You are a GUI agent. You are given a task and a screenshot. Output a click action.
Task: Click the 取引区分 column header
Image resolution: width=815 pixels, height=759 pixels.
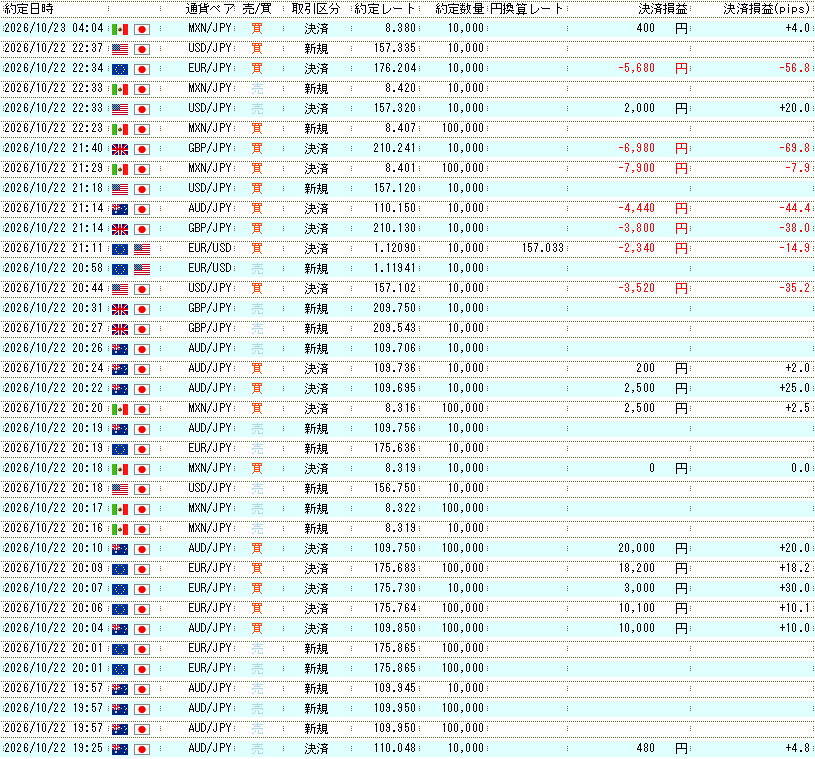tap(316, 9)
